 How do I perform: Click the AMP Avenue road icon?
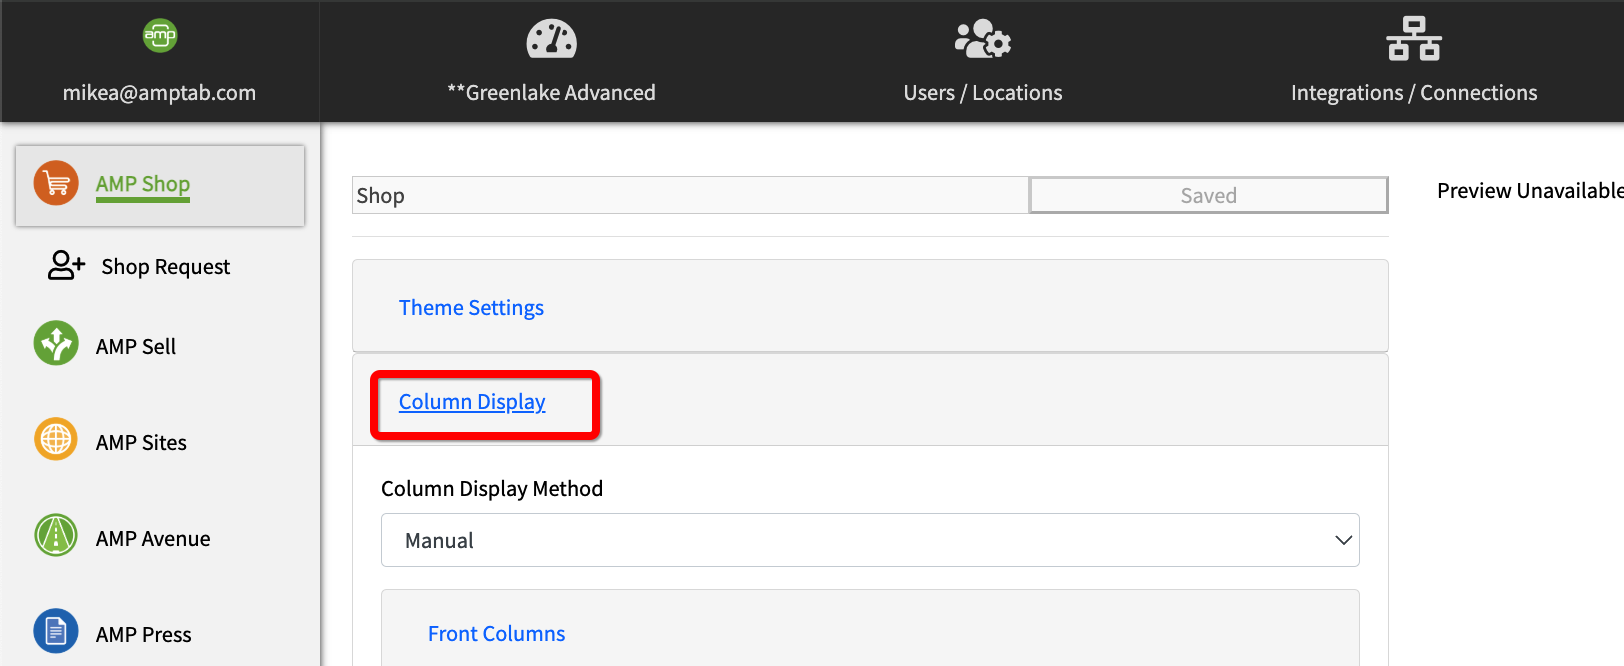(x=56, y=536)
